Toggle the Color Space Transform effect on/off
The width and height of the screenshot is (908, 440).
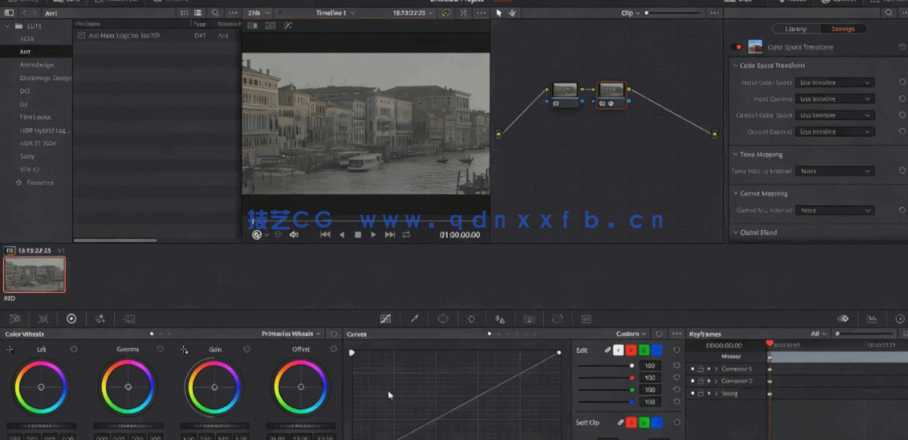[x=737, y=47]
